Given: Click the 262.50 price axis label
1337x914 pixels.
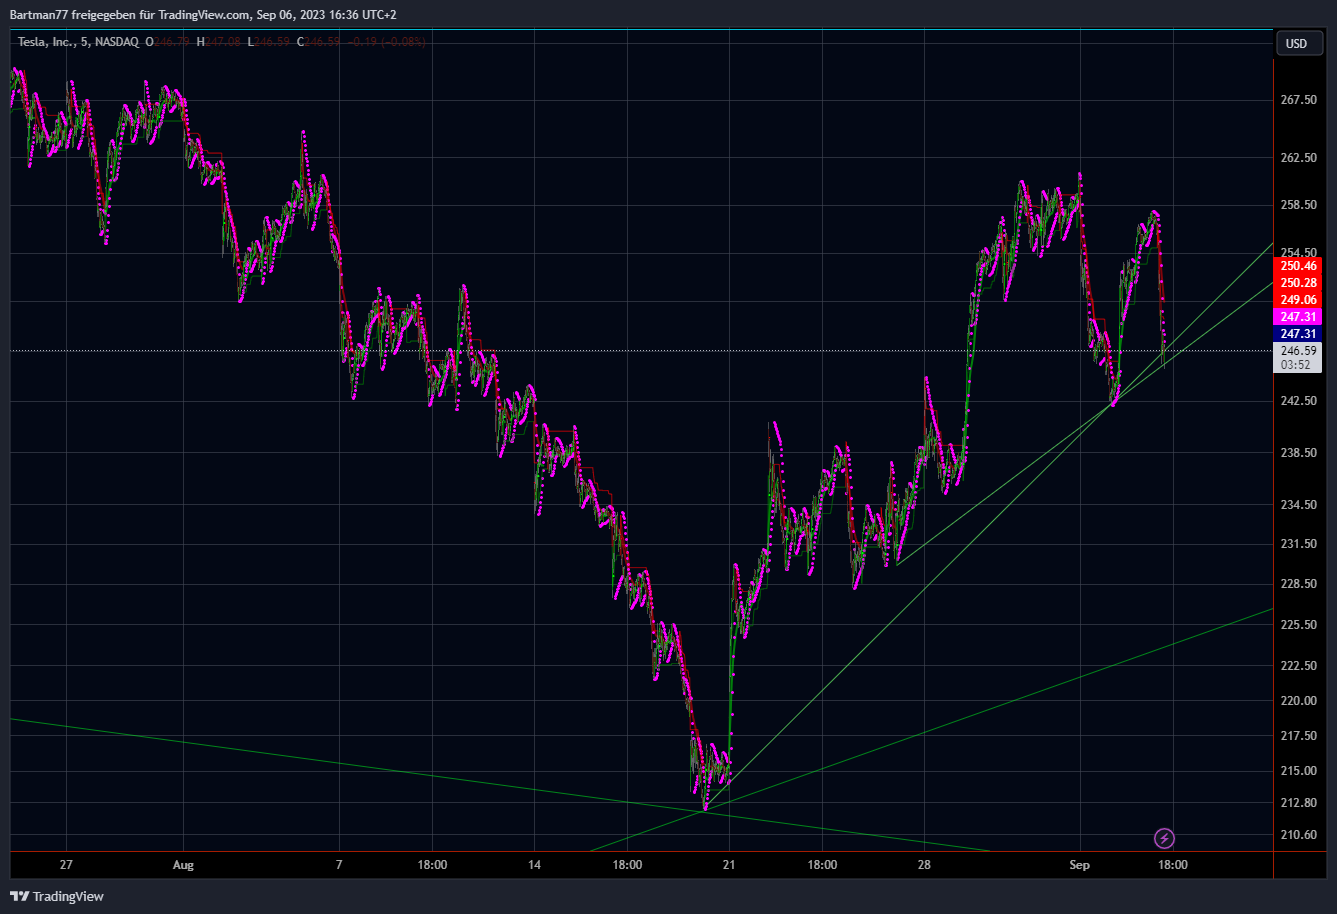Looking at the screenshot, I should [x=1298, y=158].
